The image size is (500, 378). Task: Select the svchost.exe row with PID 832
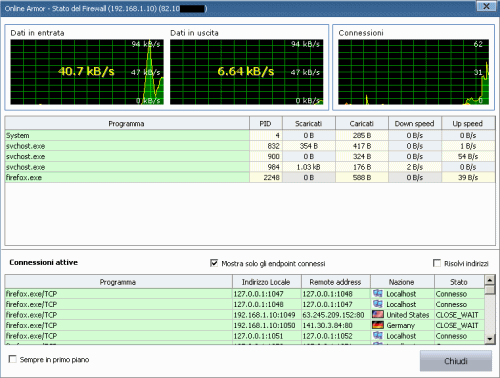250,146
